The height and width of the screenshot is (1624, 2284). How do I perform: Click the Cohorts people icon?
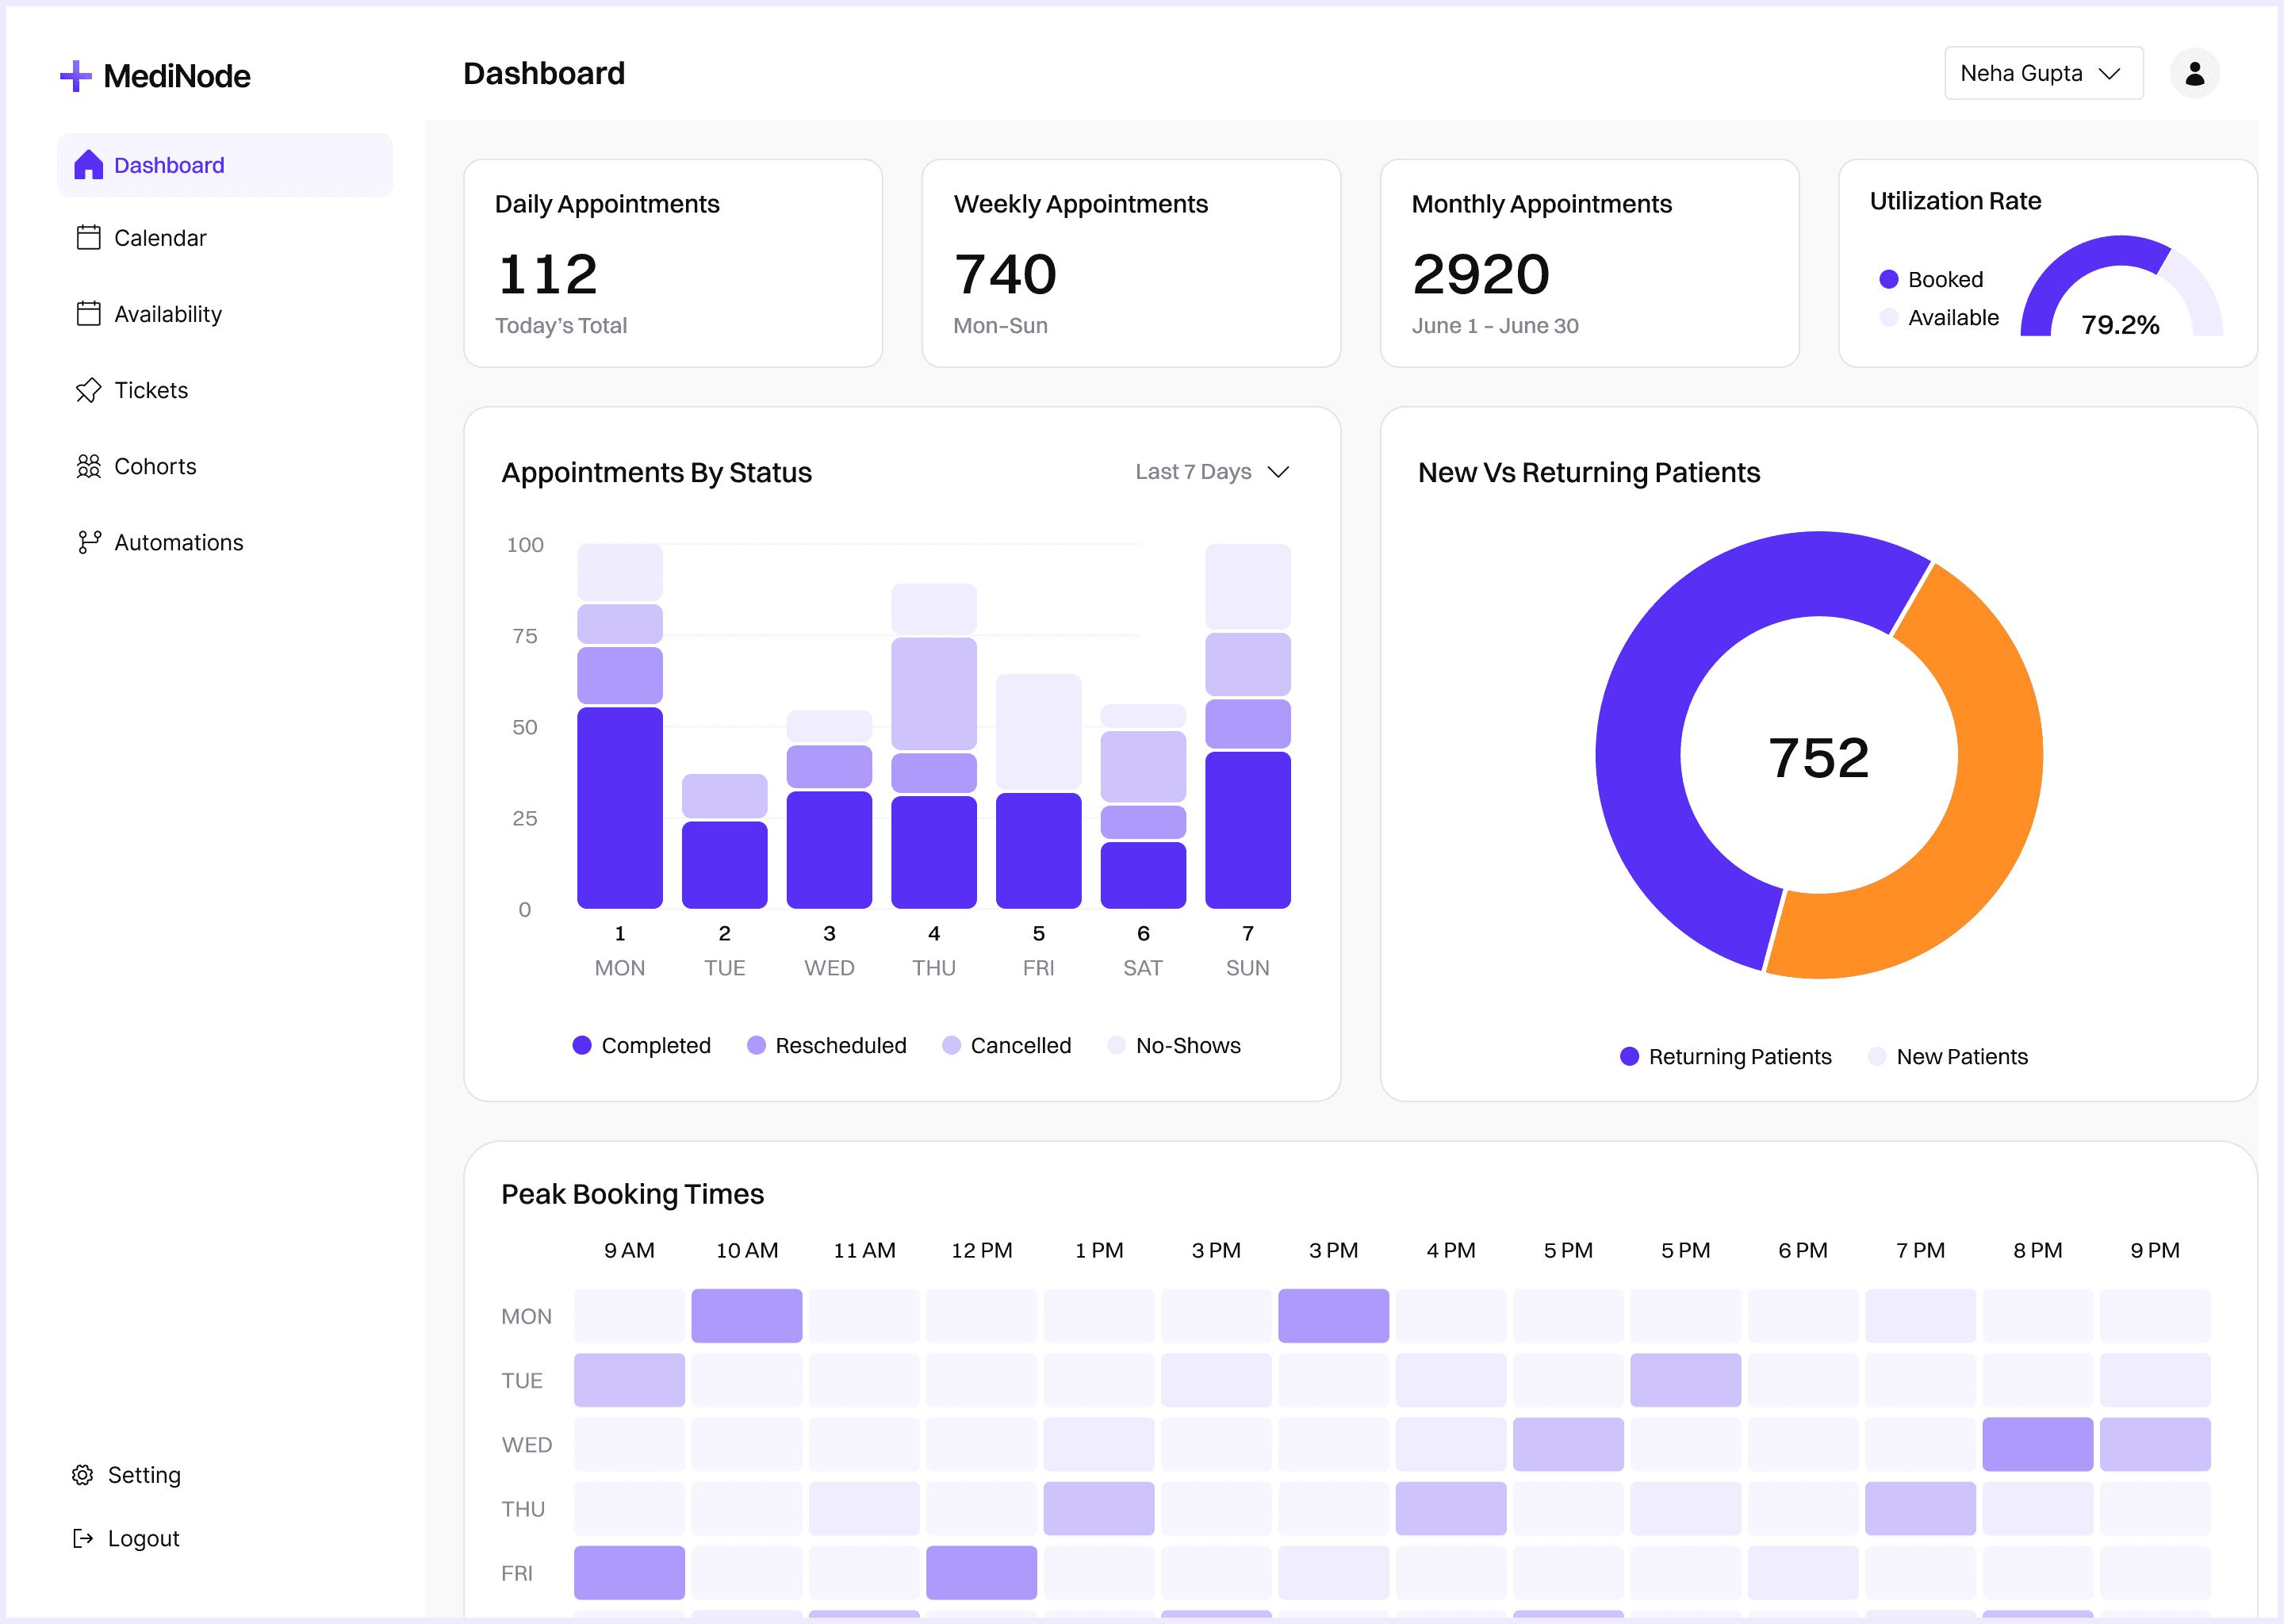click(x=88, y=466)
